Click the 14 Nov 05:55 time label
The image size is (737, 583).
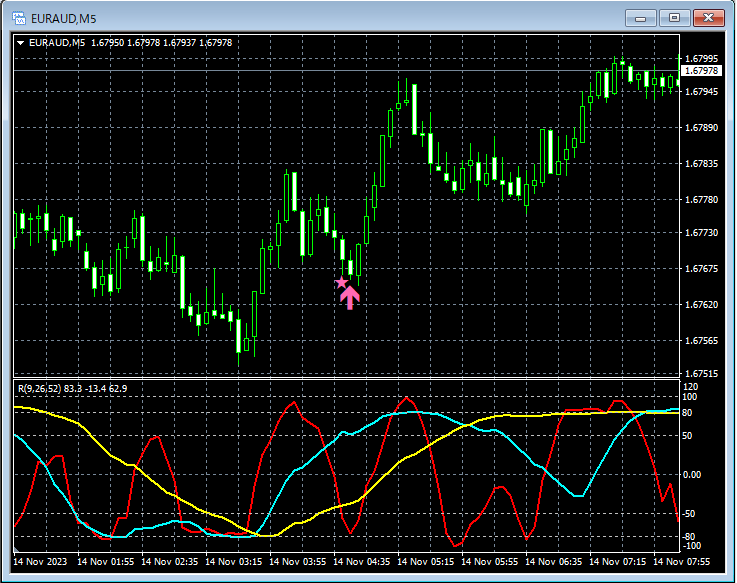490,561
